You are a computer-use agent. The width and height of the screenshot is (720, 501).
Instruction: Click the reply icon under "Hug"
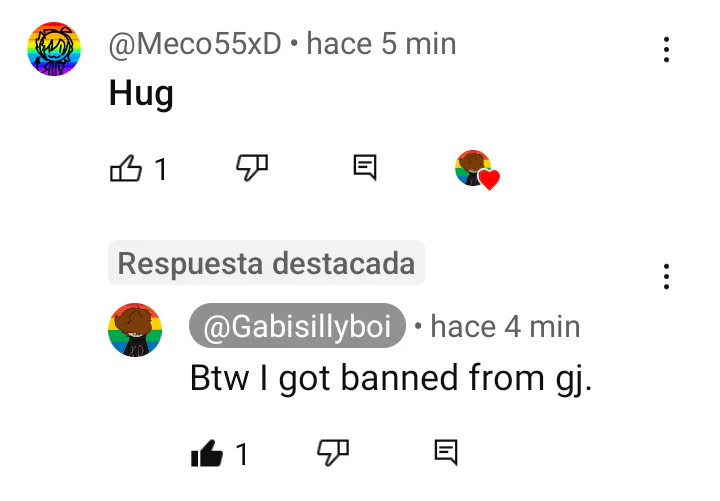click(365, 167)
